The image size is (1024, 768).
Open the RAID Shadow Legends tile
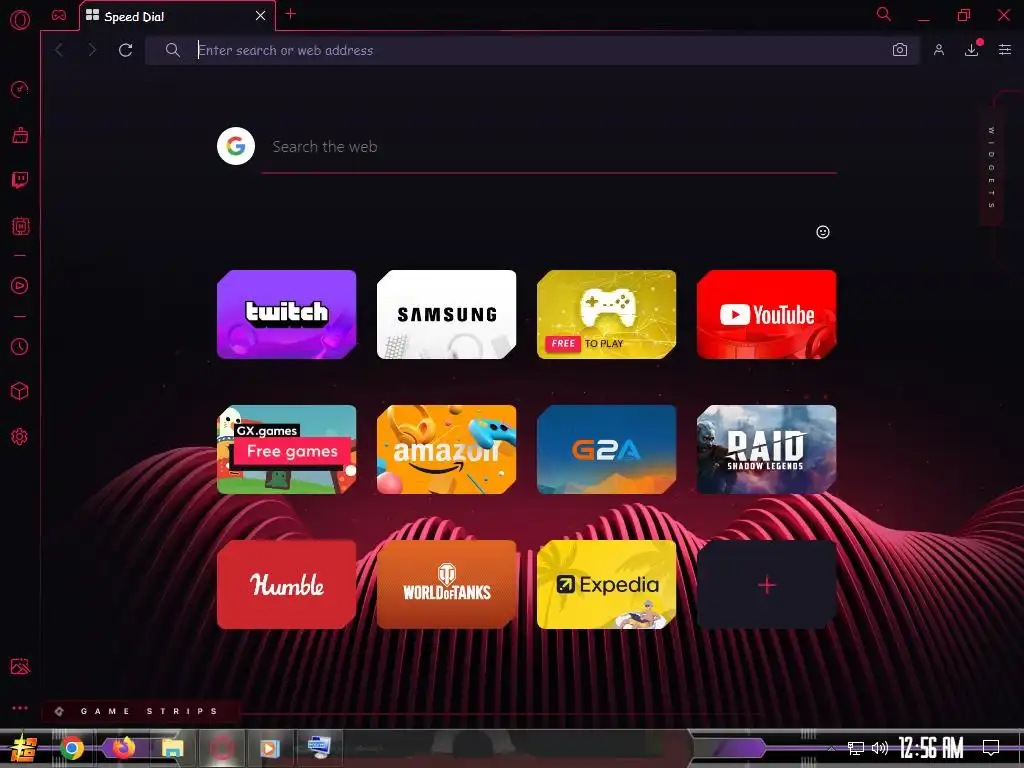pos(767,449)
